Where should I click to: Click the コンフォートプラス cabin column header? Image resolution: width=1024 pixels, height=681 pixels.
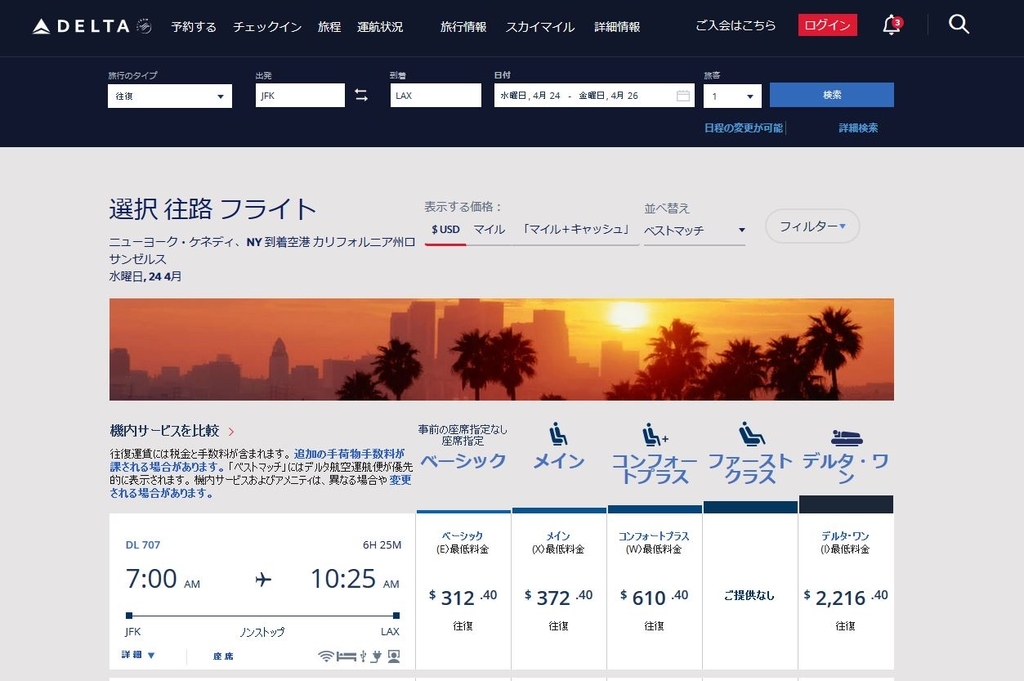654,469
